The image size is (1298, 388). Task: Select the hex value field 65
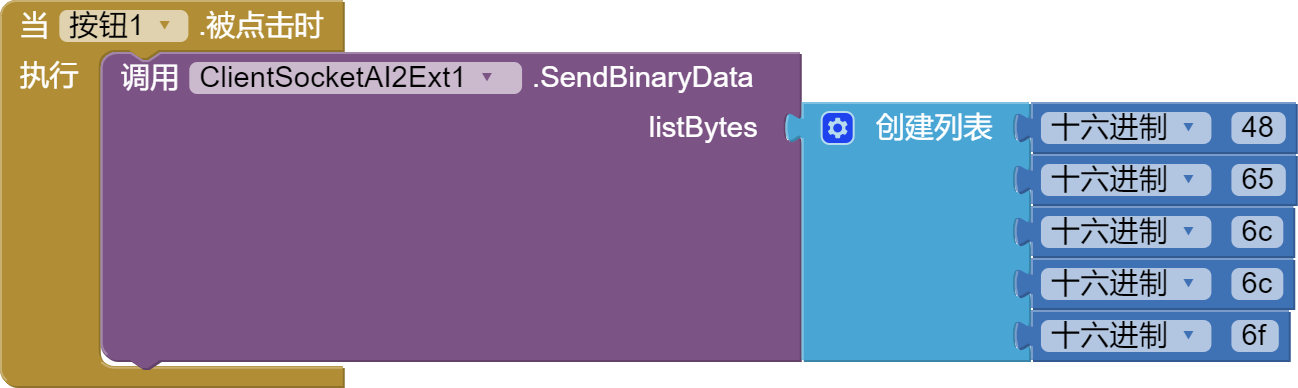point(1257,179)
